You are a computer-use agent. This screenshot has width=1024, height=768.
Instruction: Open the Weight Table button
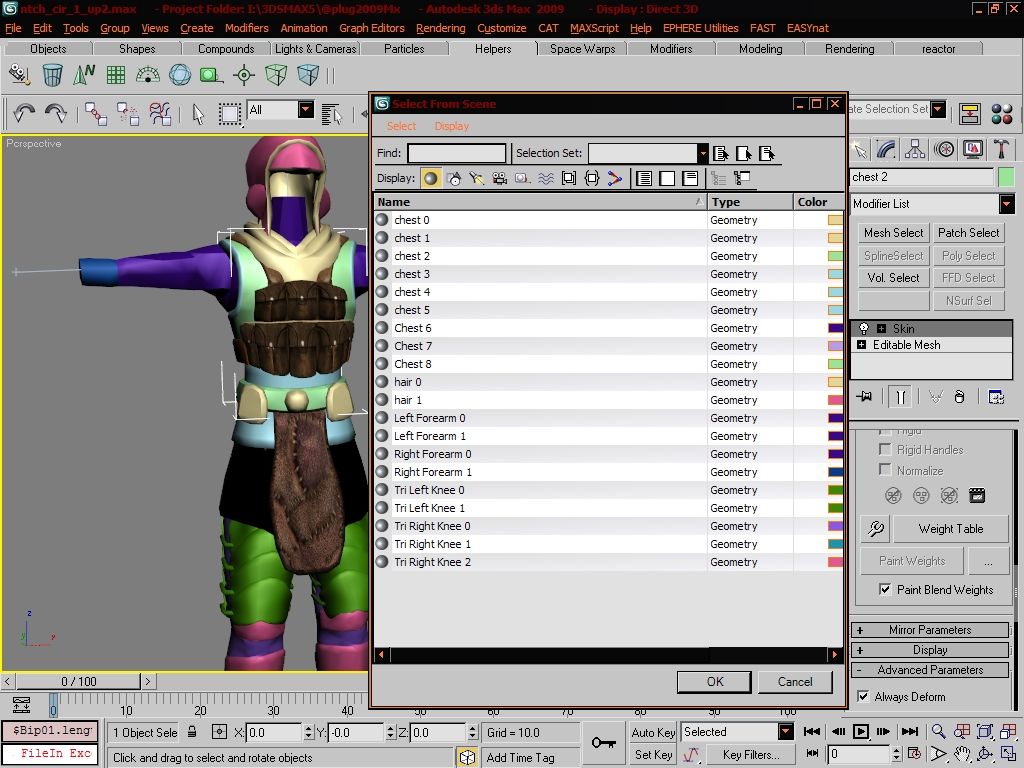coord(950,528)
